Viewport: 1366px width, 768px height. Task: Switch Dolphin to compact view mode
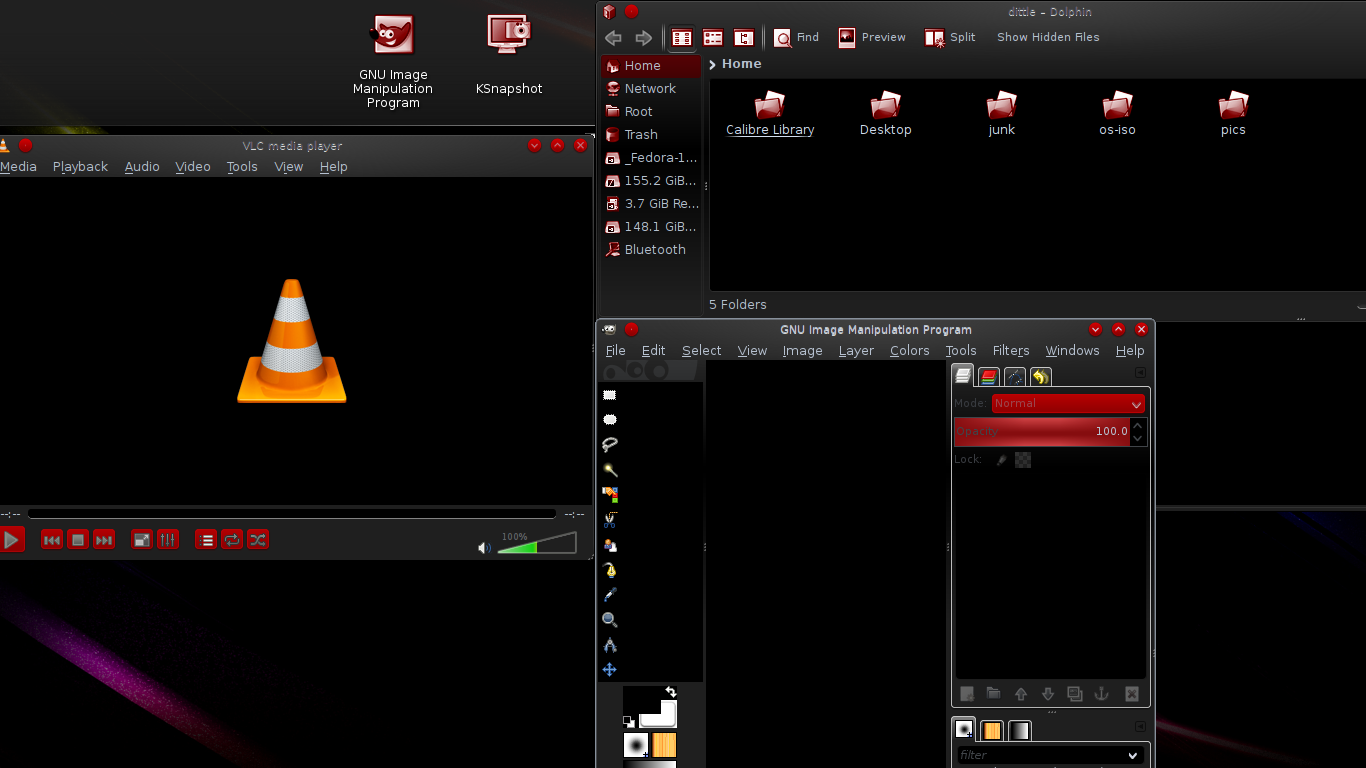[713, 38]
